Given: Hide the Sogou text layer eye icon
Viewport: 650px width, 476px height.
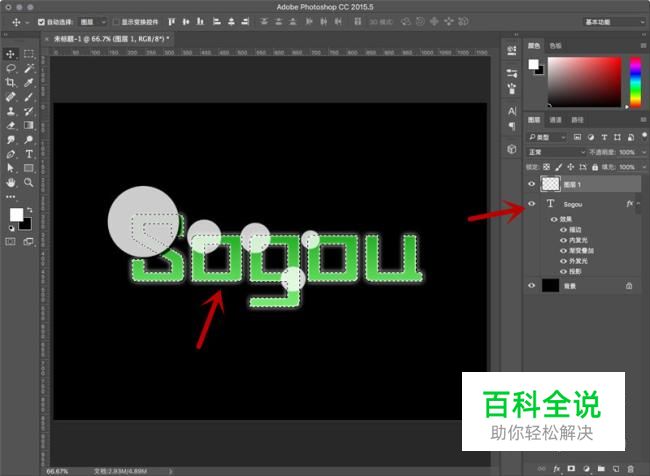Looking at the screenshot, I should click(x=531, y=204).
